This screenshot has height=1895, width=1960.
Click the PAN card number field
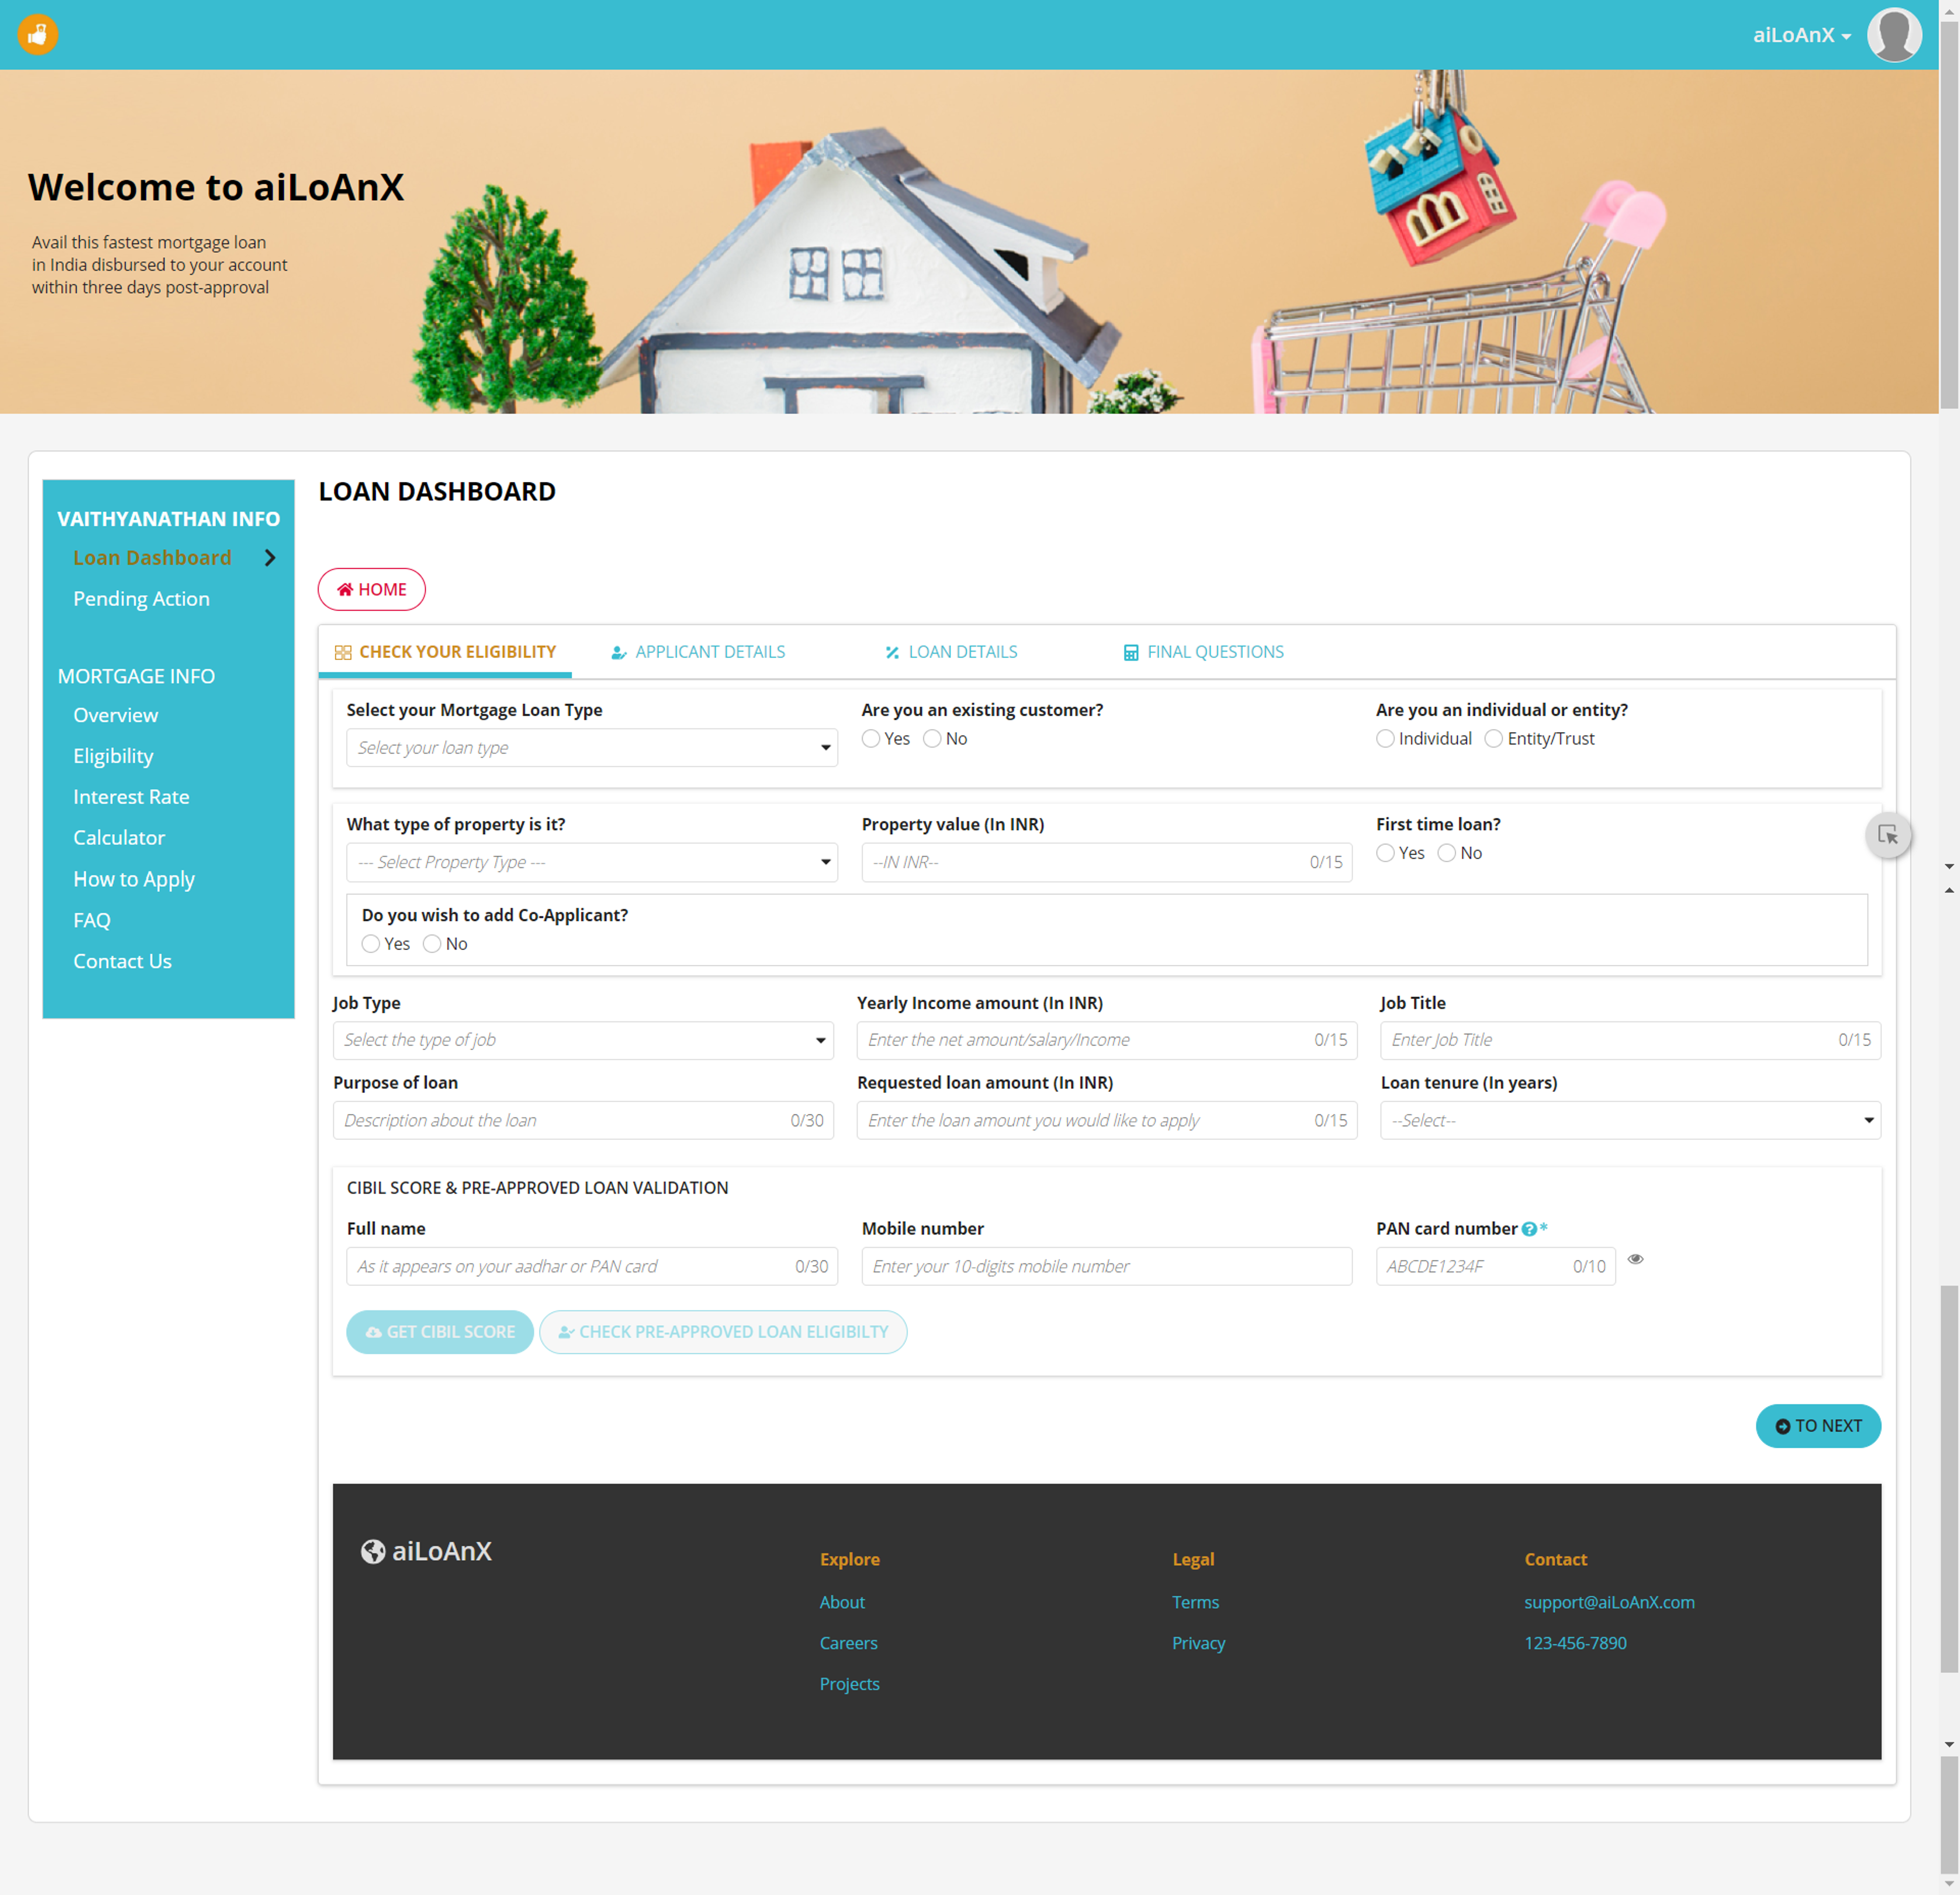pyautogui.click(x=1495, y=1266)
